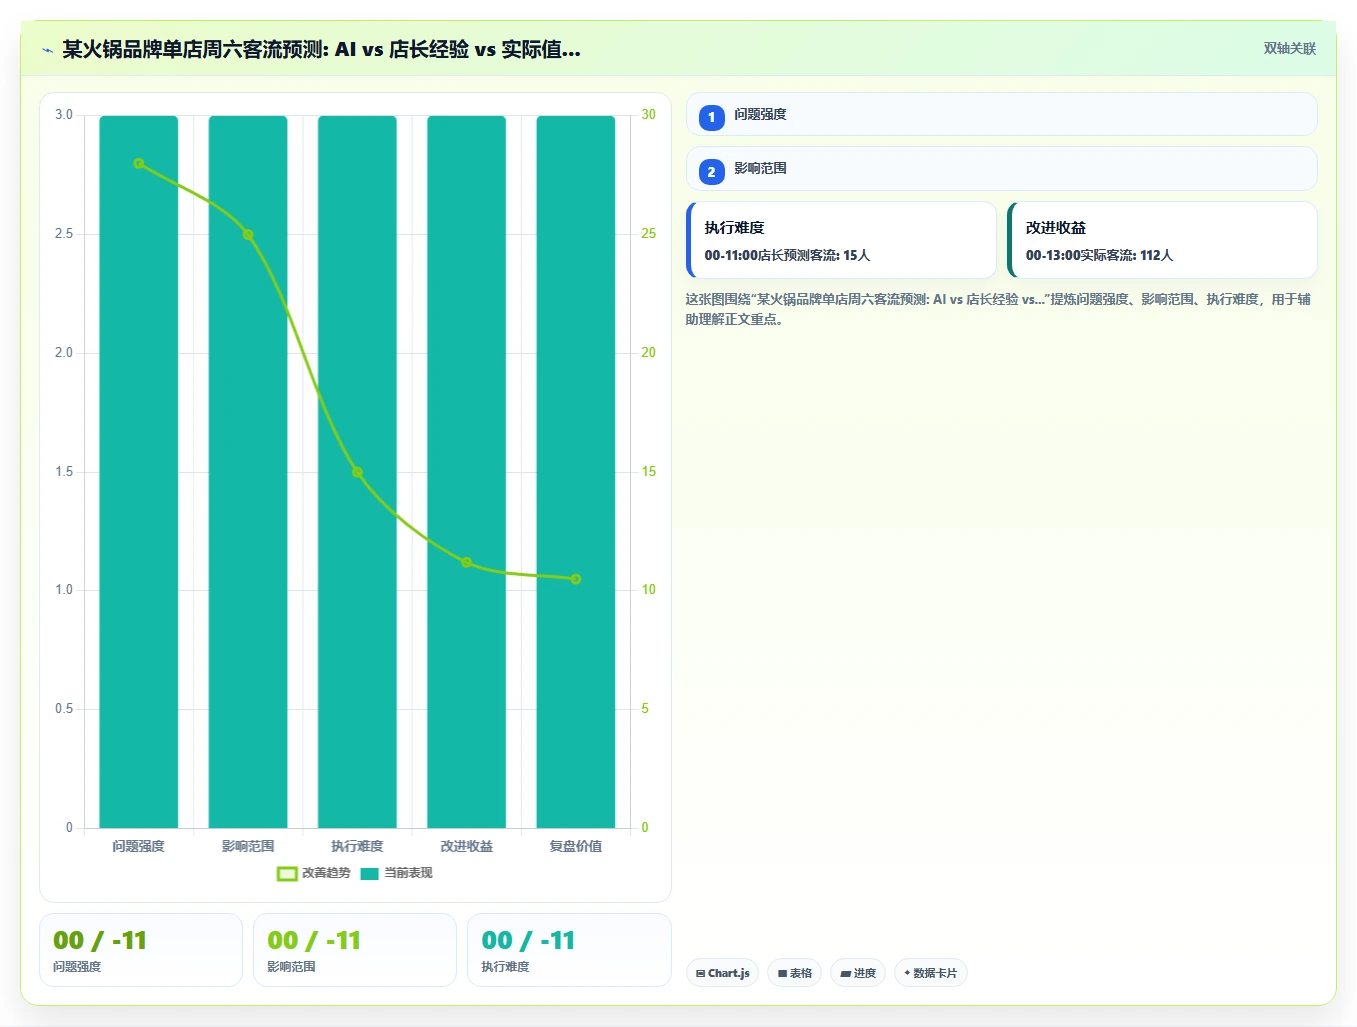This screenshot has height=1027, width=1357.
Task: Toggle the 改善趋势 legend item
Action: click(x=314, y=873)
